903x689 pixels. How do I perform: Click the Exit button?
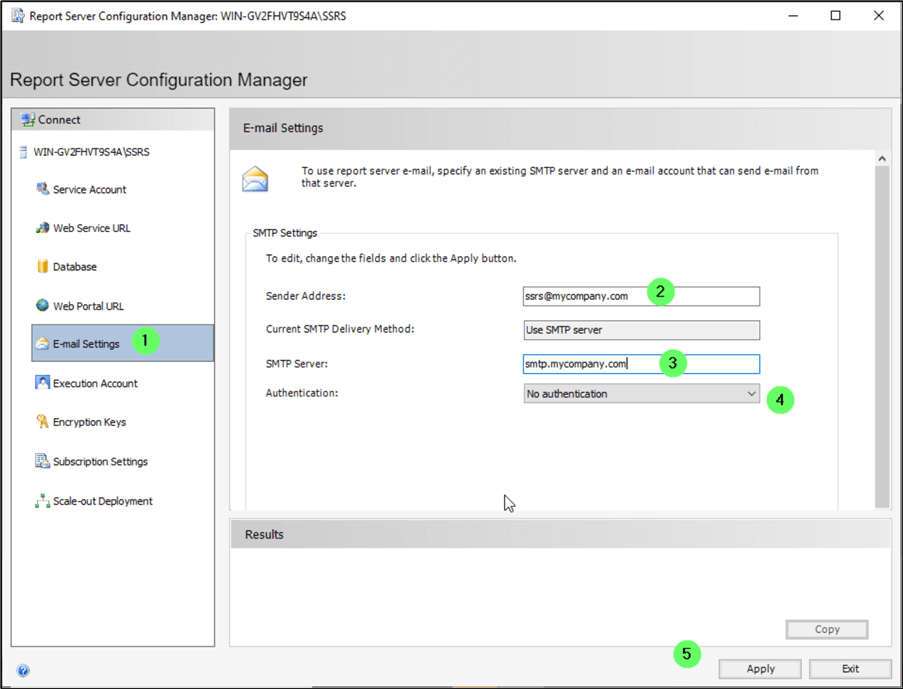tap(850, 669)
